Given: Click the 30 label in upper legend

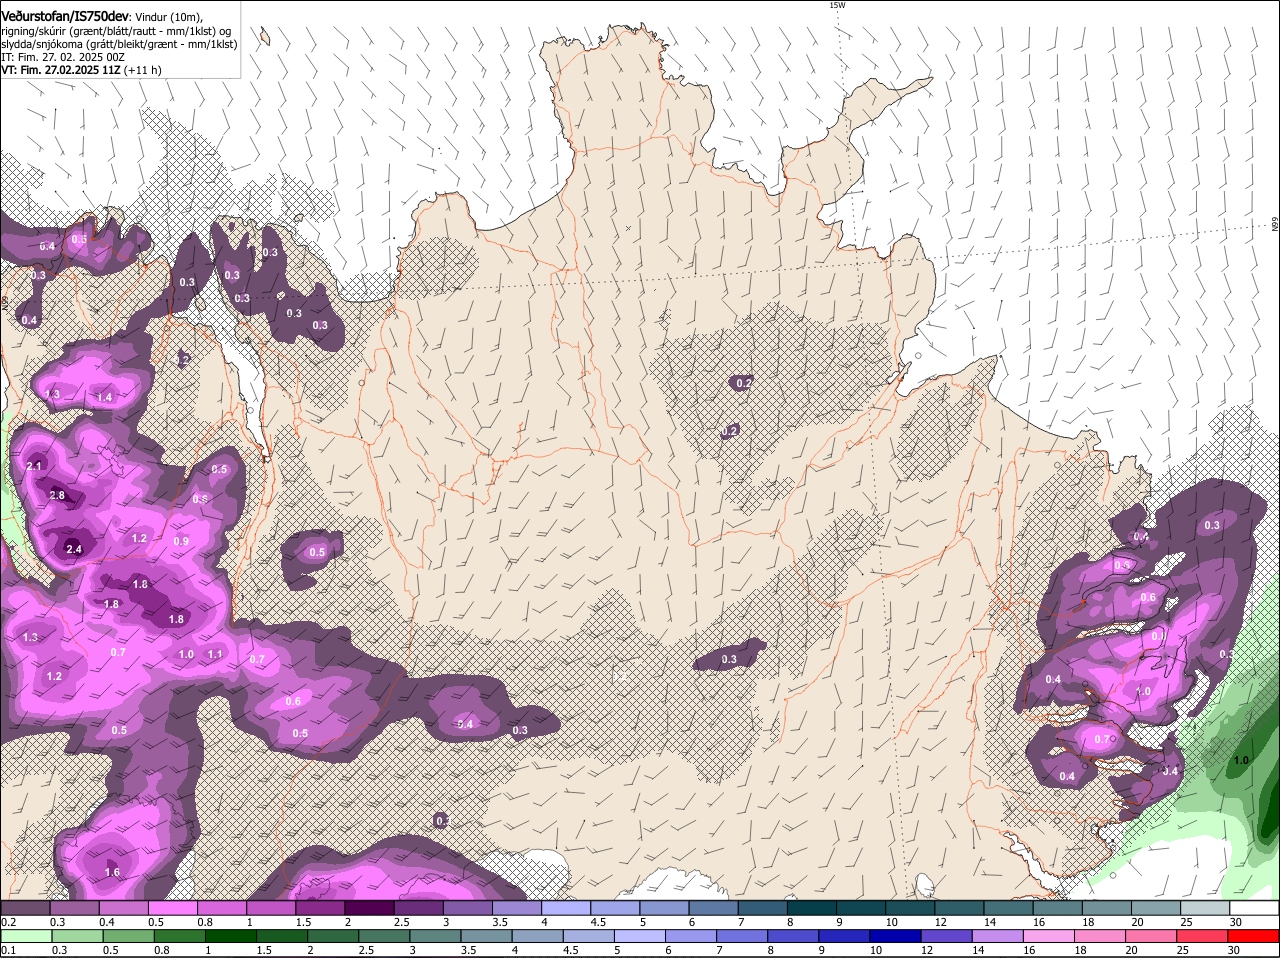Looking at the screenshot, I should point(1236,921).
